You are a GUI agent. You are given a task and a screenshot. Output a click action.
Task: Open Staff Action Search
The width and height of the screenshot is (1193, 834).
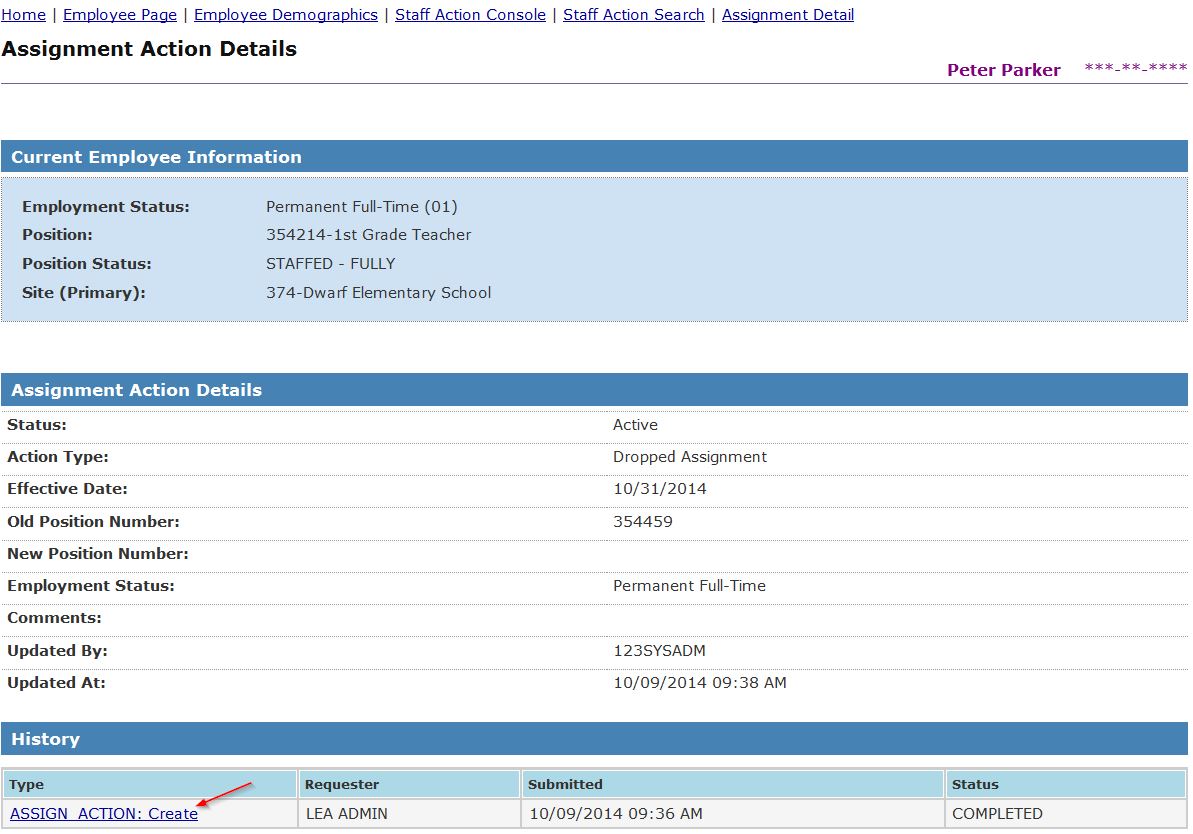point(633,14)
